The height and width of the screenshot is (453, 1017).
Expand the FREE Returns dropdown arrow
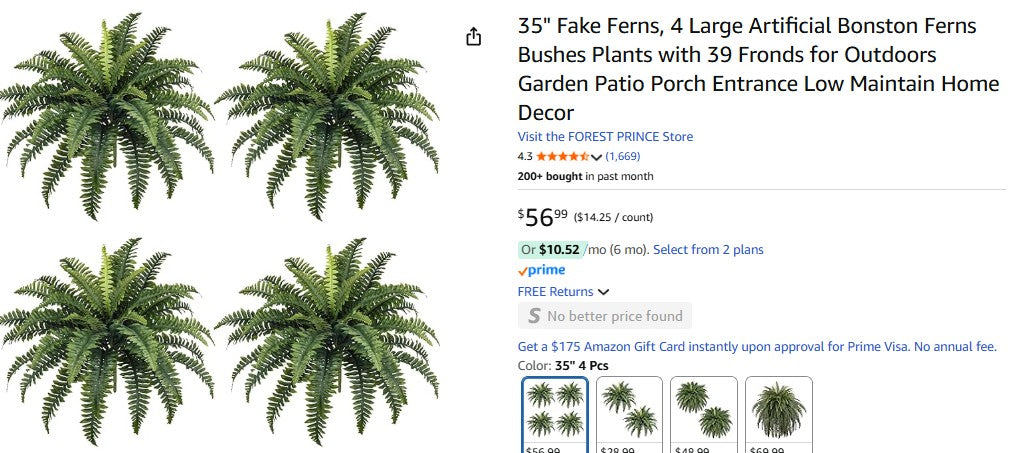[604, 293]
